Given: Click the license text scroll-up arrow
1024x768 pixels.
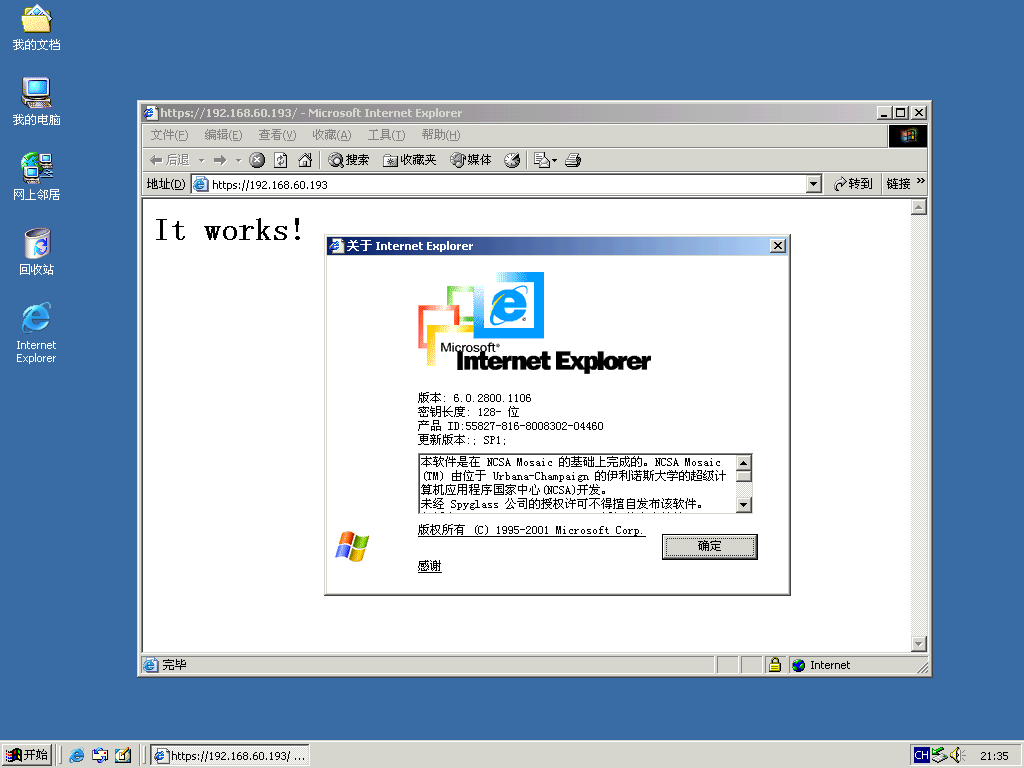Looking at the screenshot, I should click(x=743, y=463).
